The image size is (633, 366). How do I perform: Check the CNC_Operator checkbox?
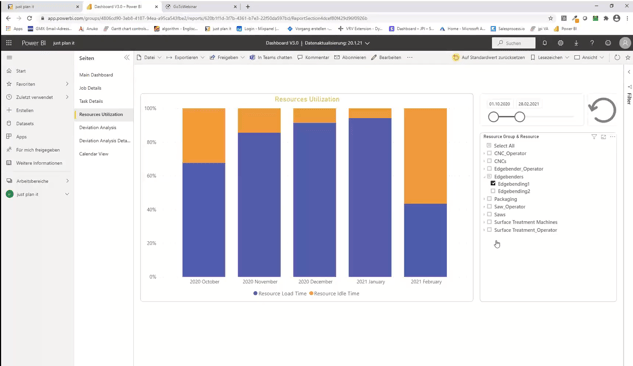point(489,153)
